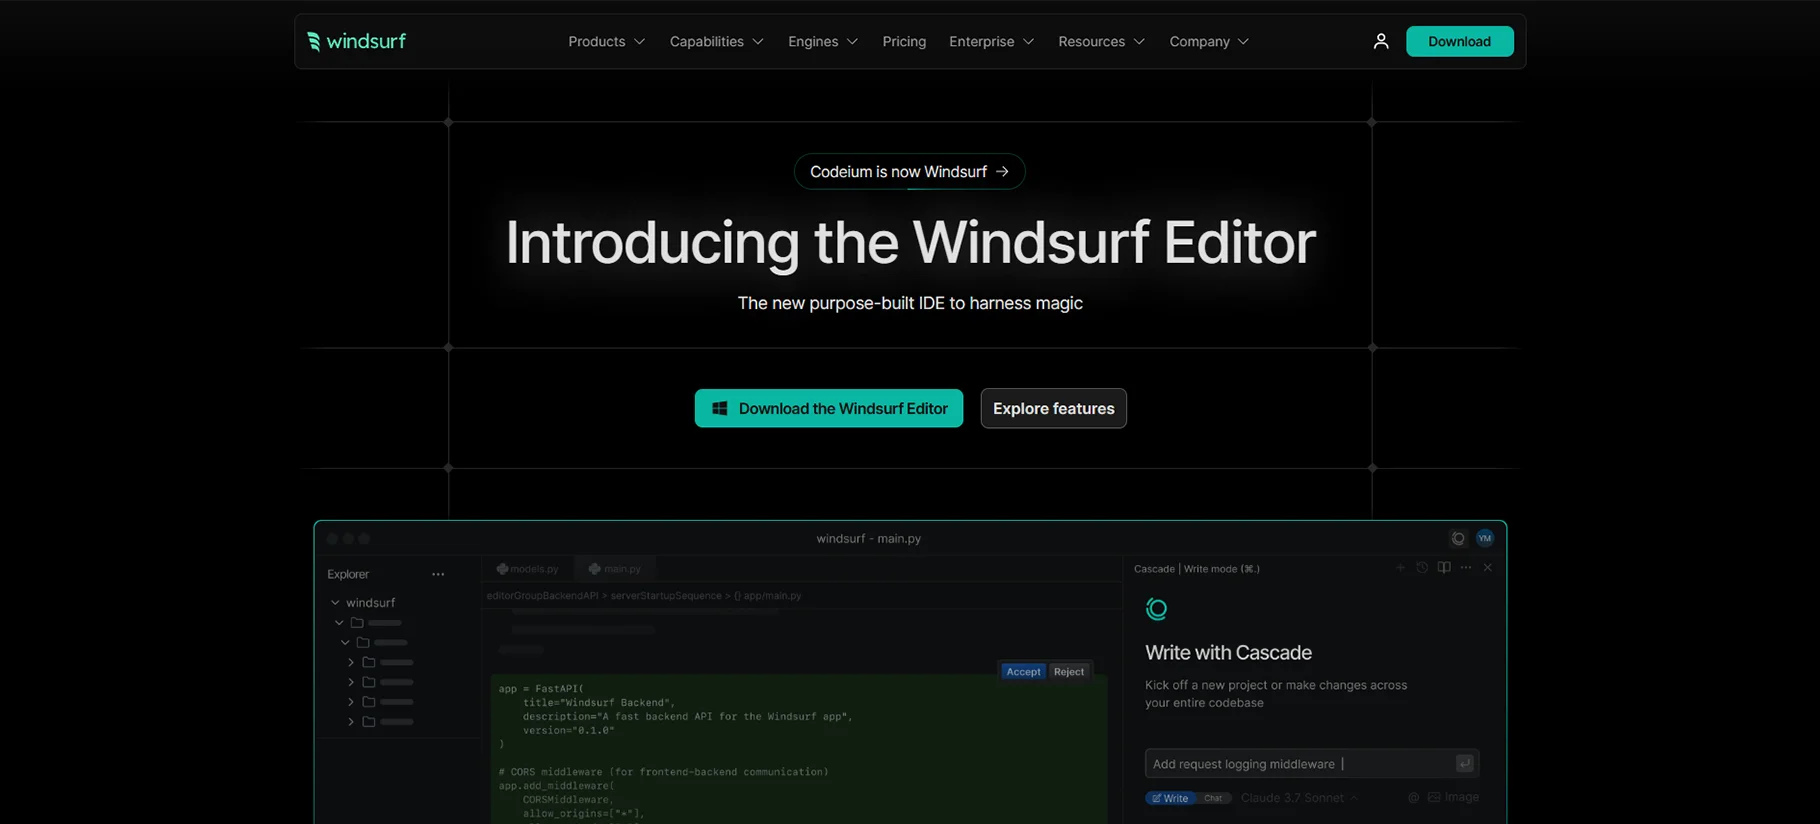The height and width of the screenshot is (824, 1820).
Task: Expand the last collapsed folder in Explorer
Action: pos(351,722)
